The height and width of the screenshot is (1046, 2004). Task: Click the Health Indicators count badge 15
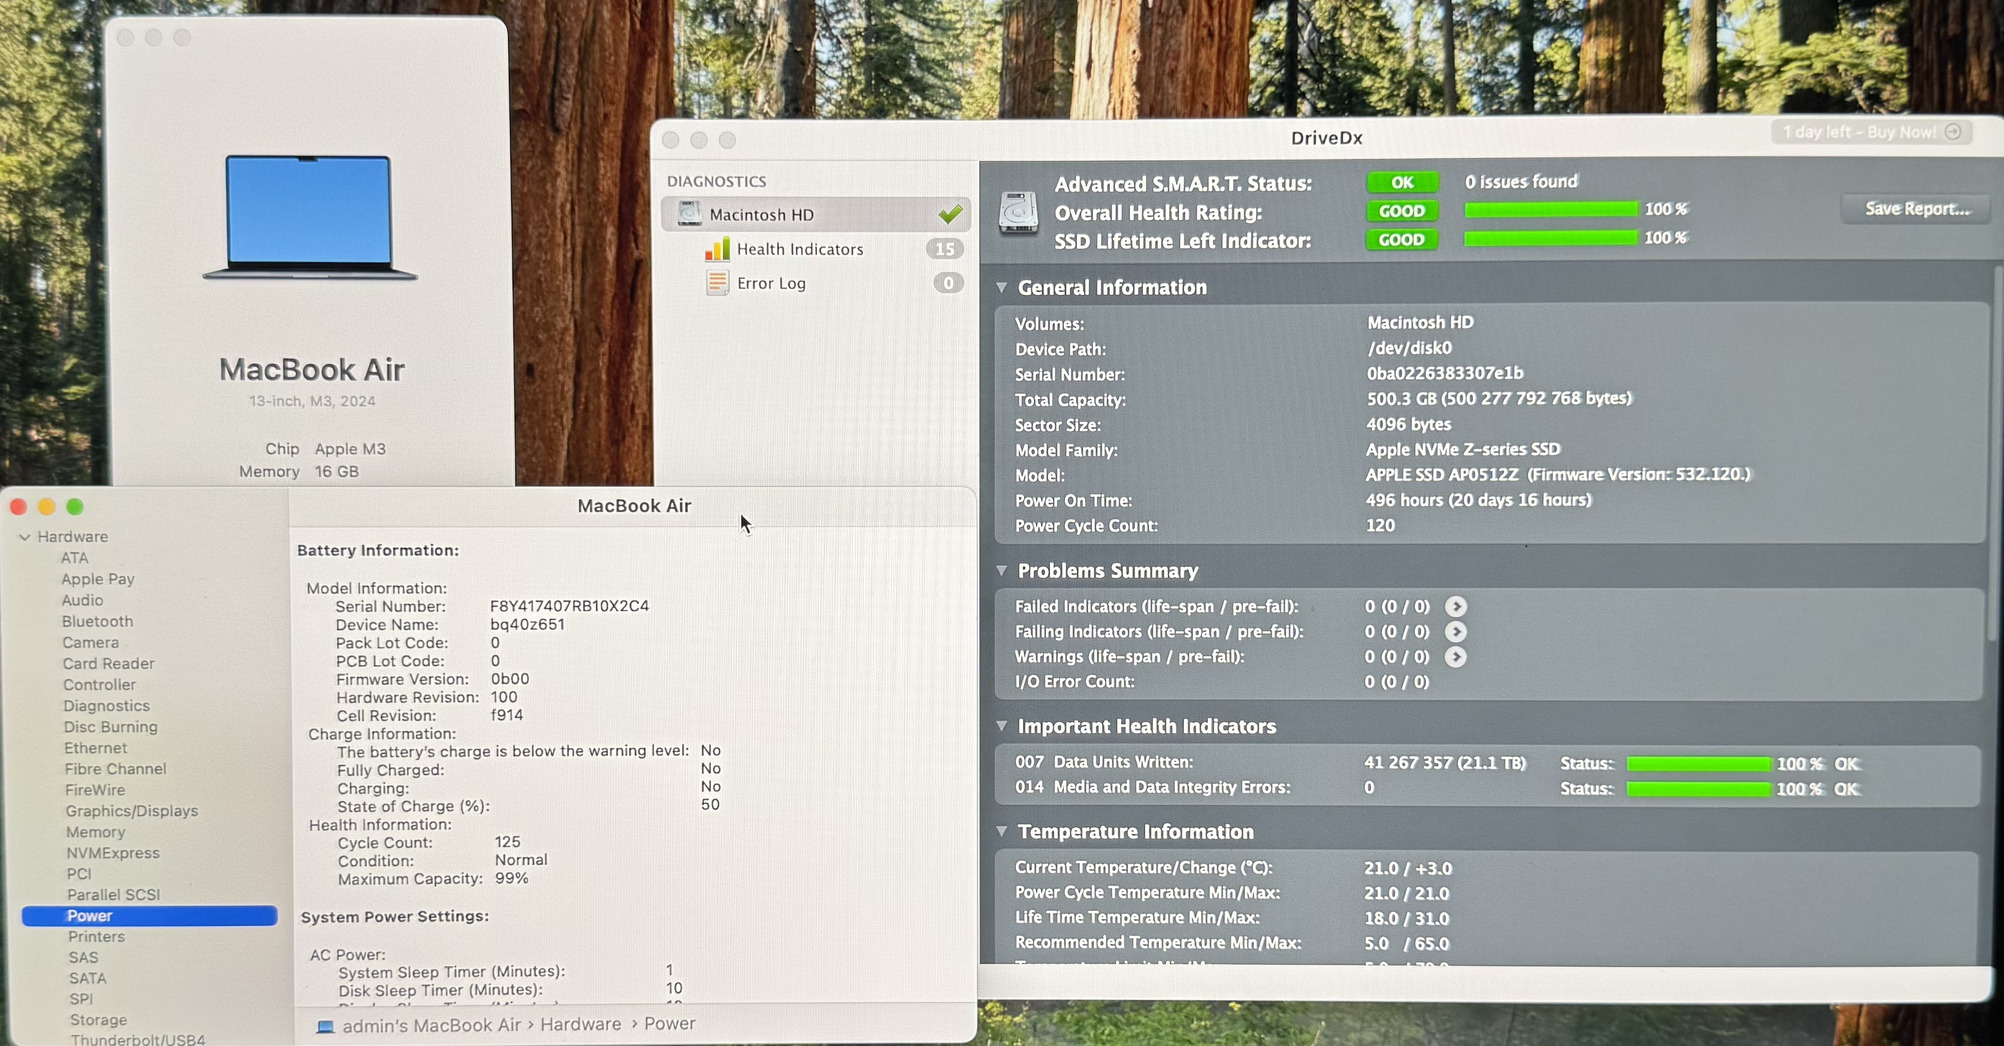click(944, 249)
